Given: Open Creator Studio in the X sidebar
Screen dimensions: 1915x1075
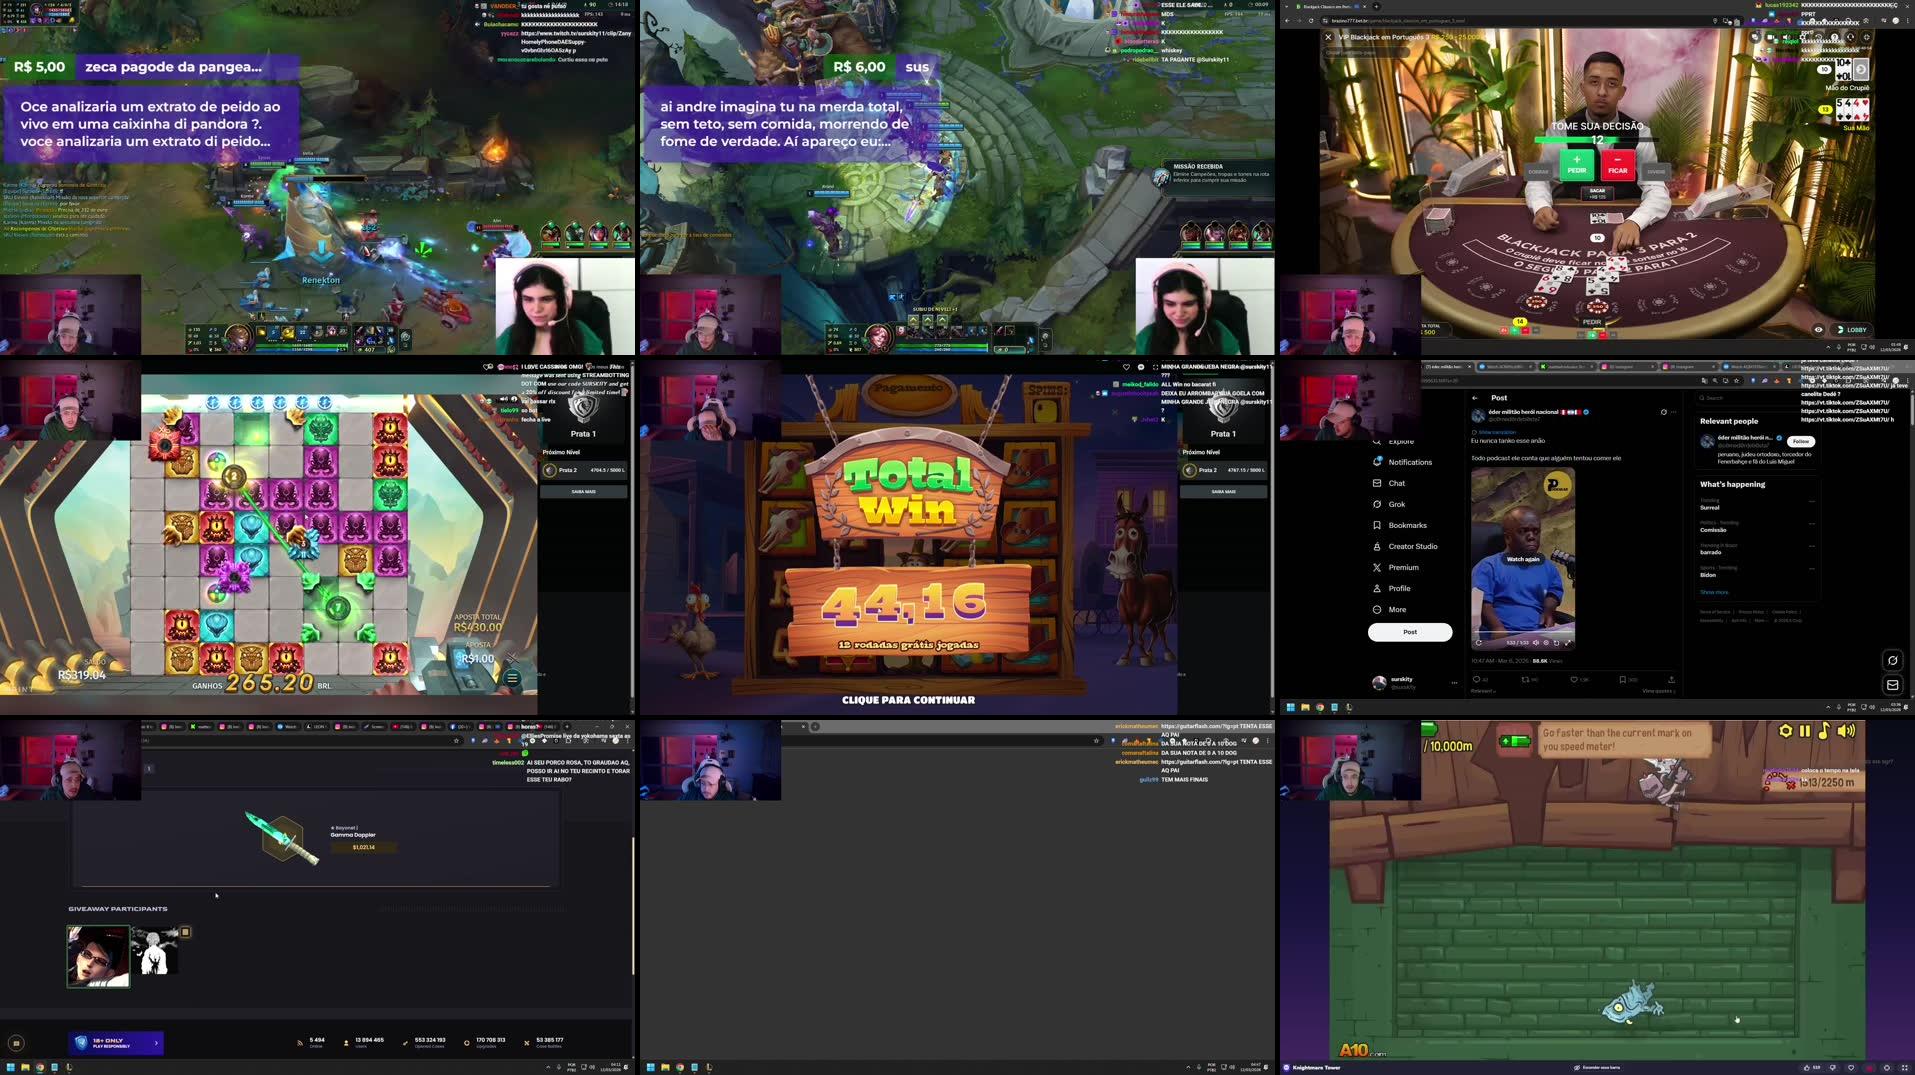Looking at the screenshot, I should pos(1377,546).
